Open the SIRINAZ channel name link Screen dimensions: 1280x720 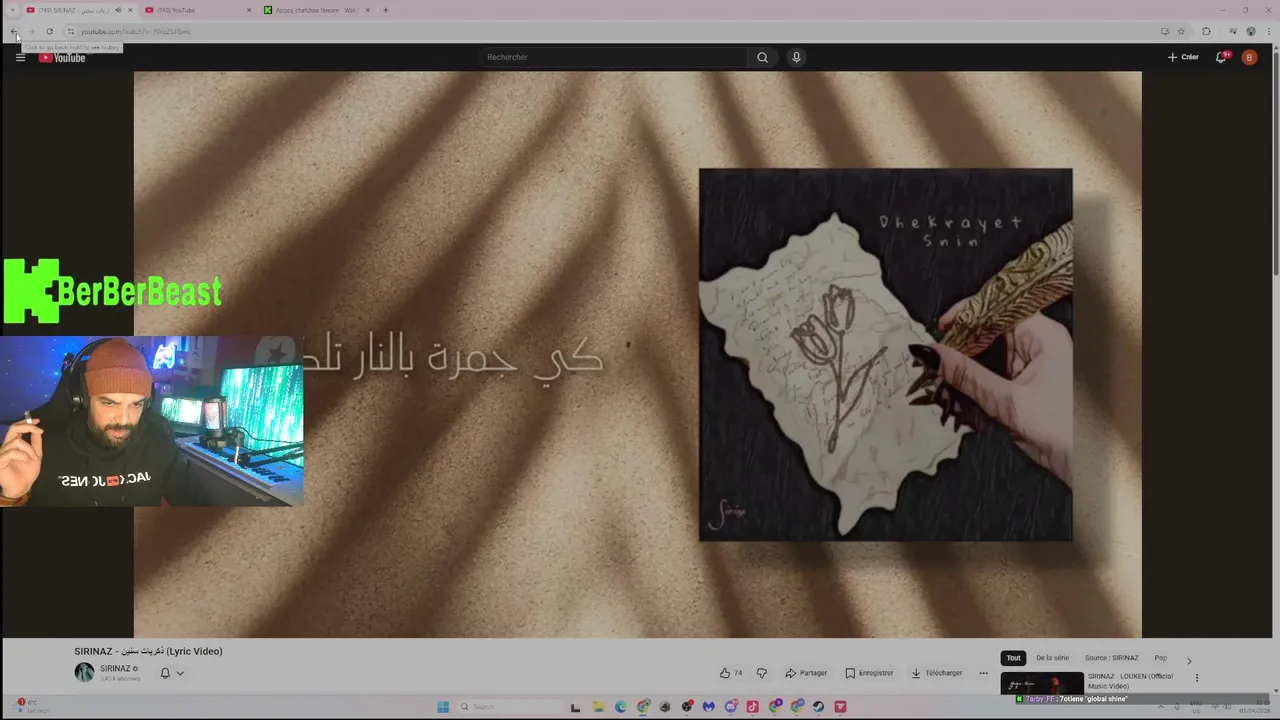coord(115,668)
